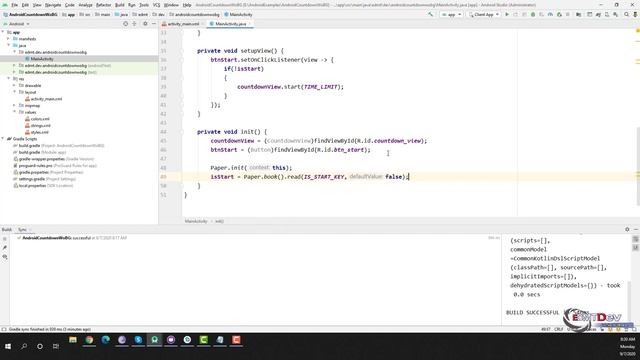Open the AVD Manager icon
The height and width of the screenshot is (360, 640).
coord(607,14)
